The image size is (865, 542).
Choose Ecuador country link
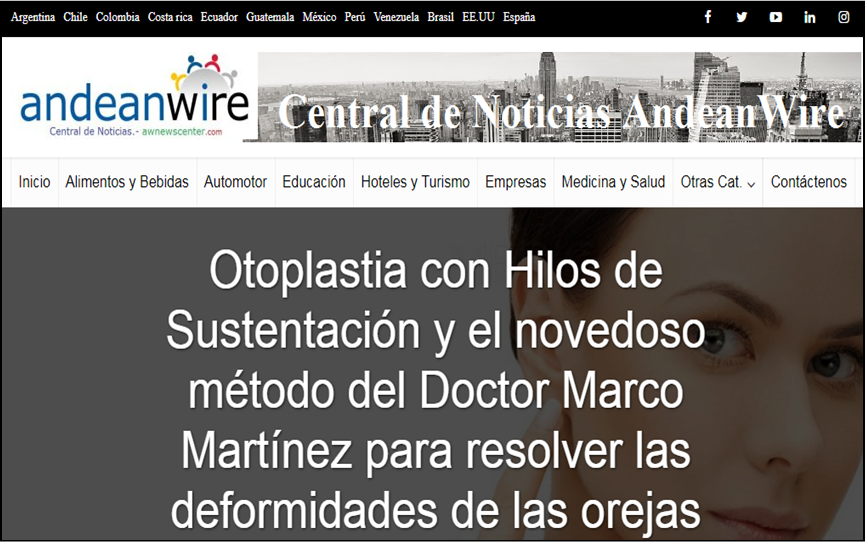click(x=219, y=17)
